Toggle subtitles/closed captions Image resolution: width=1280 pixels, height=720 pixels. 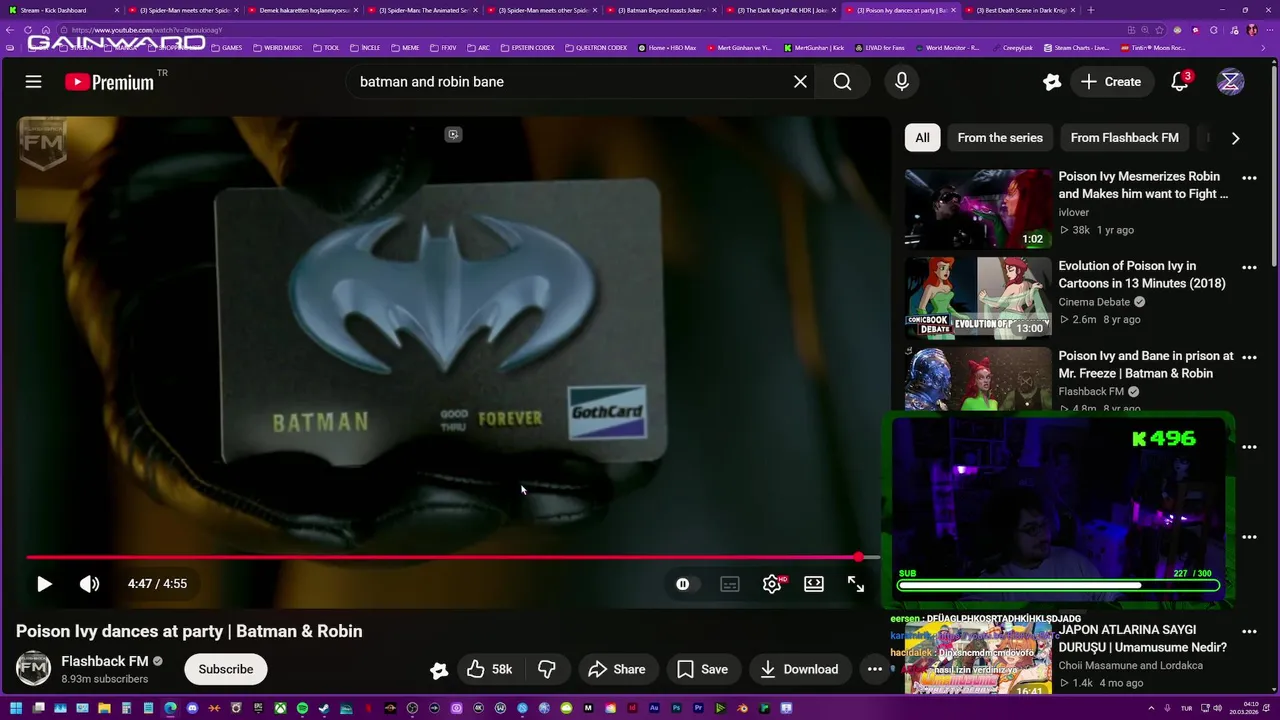[x=730, y=584]
